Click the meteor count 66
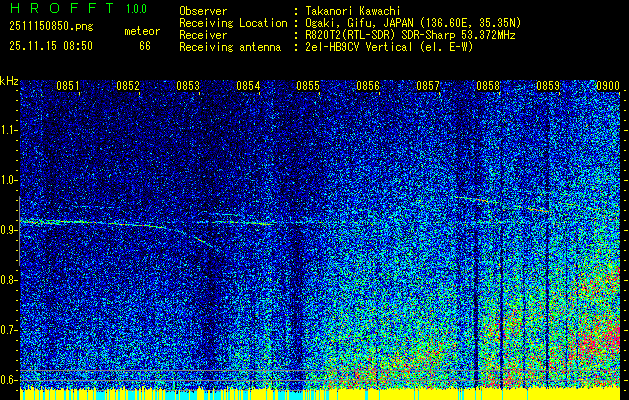 [x=145, y=46]
